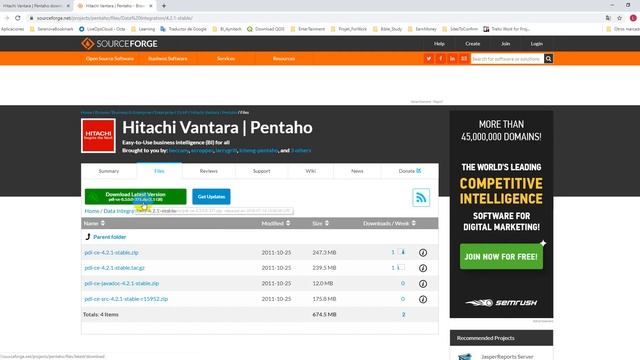
Task: Open the News tab
Action: tap(357, 171)
